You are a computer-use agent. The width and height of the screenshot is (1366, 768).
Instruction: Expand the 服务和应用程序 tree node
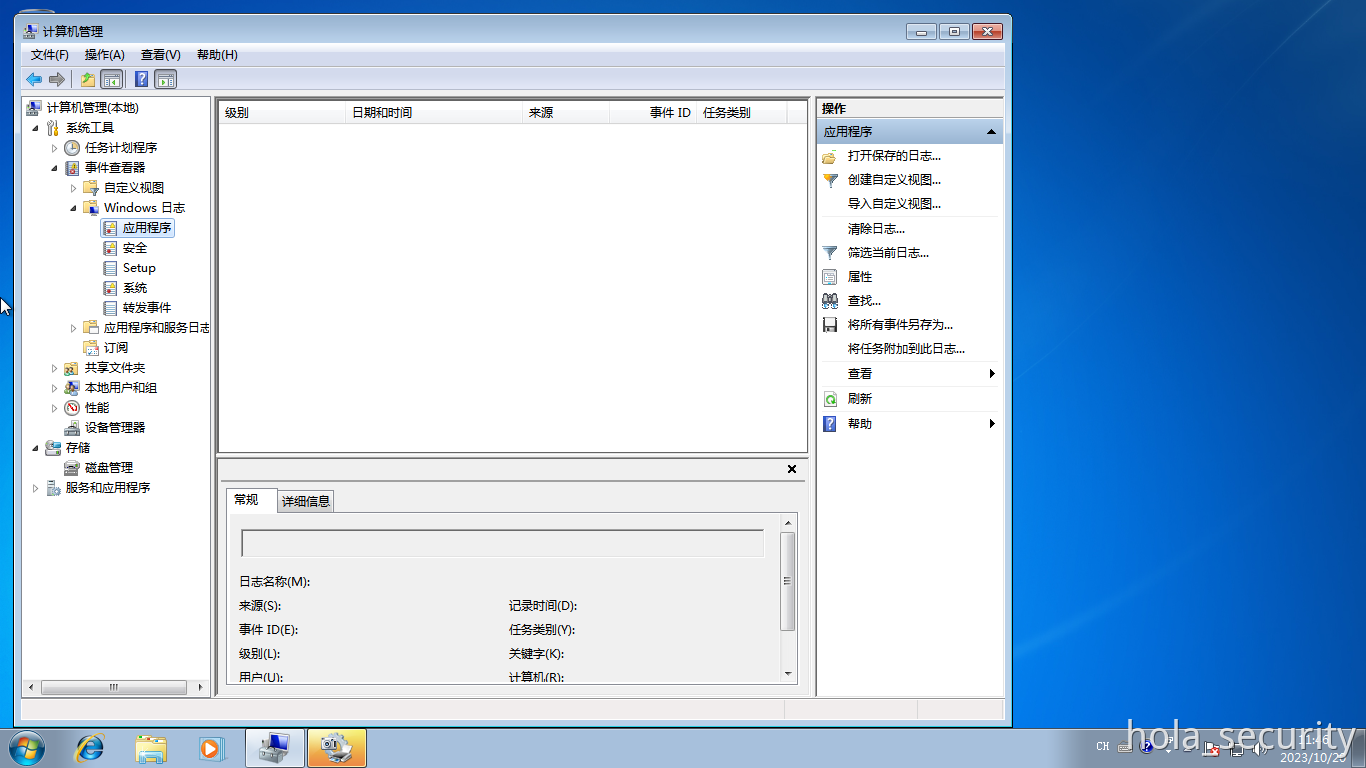37,487
